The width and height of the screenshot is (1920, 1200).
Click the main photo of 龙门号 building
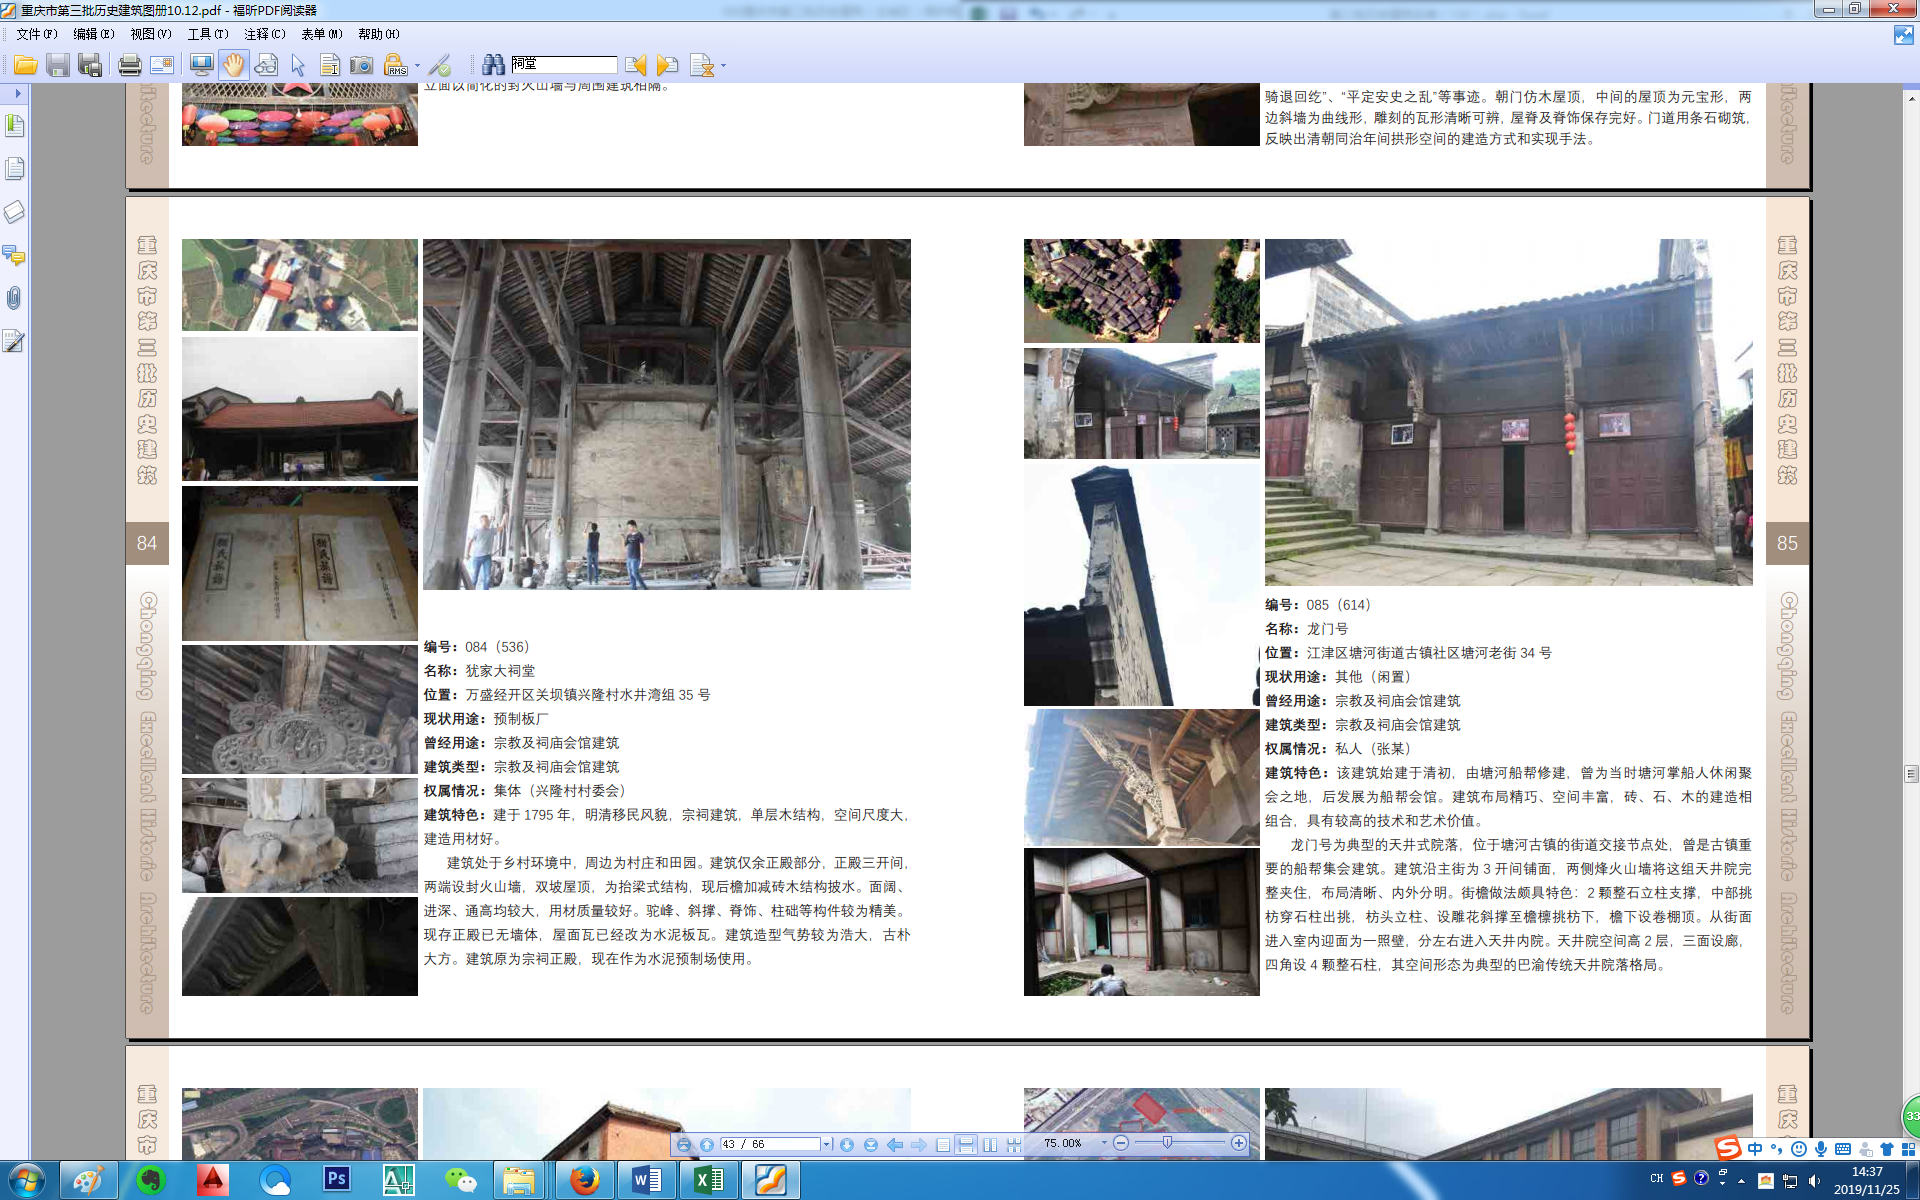[x=1508, y=412]
